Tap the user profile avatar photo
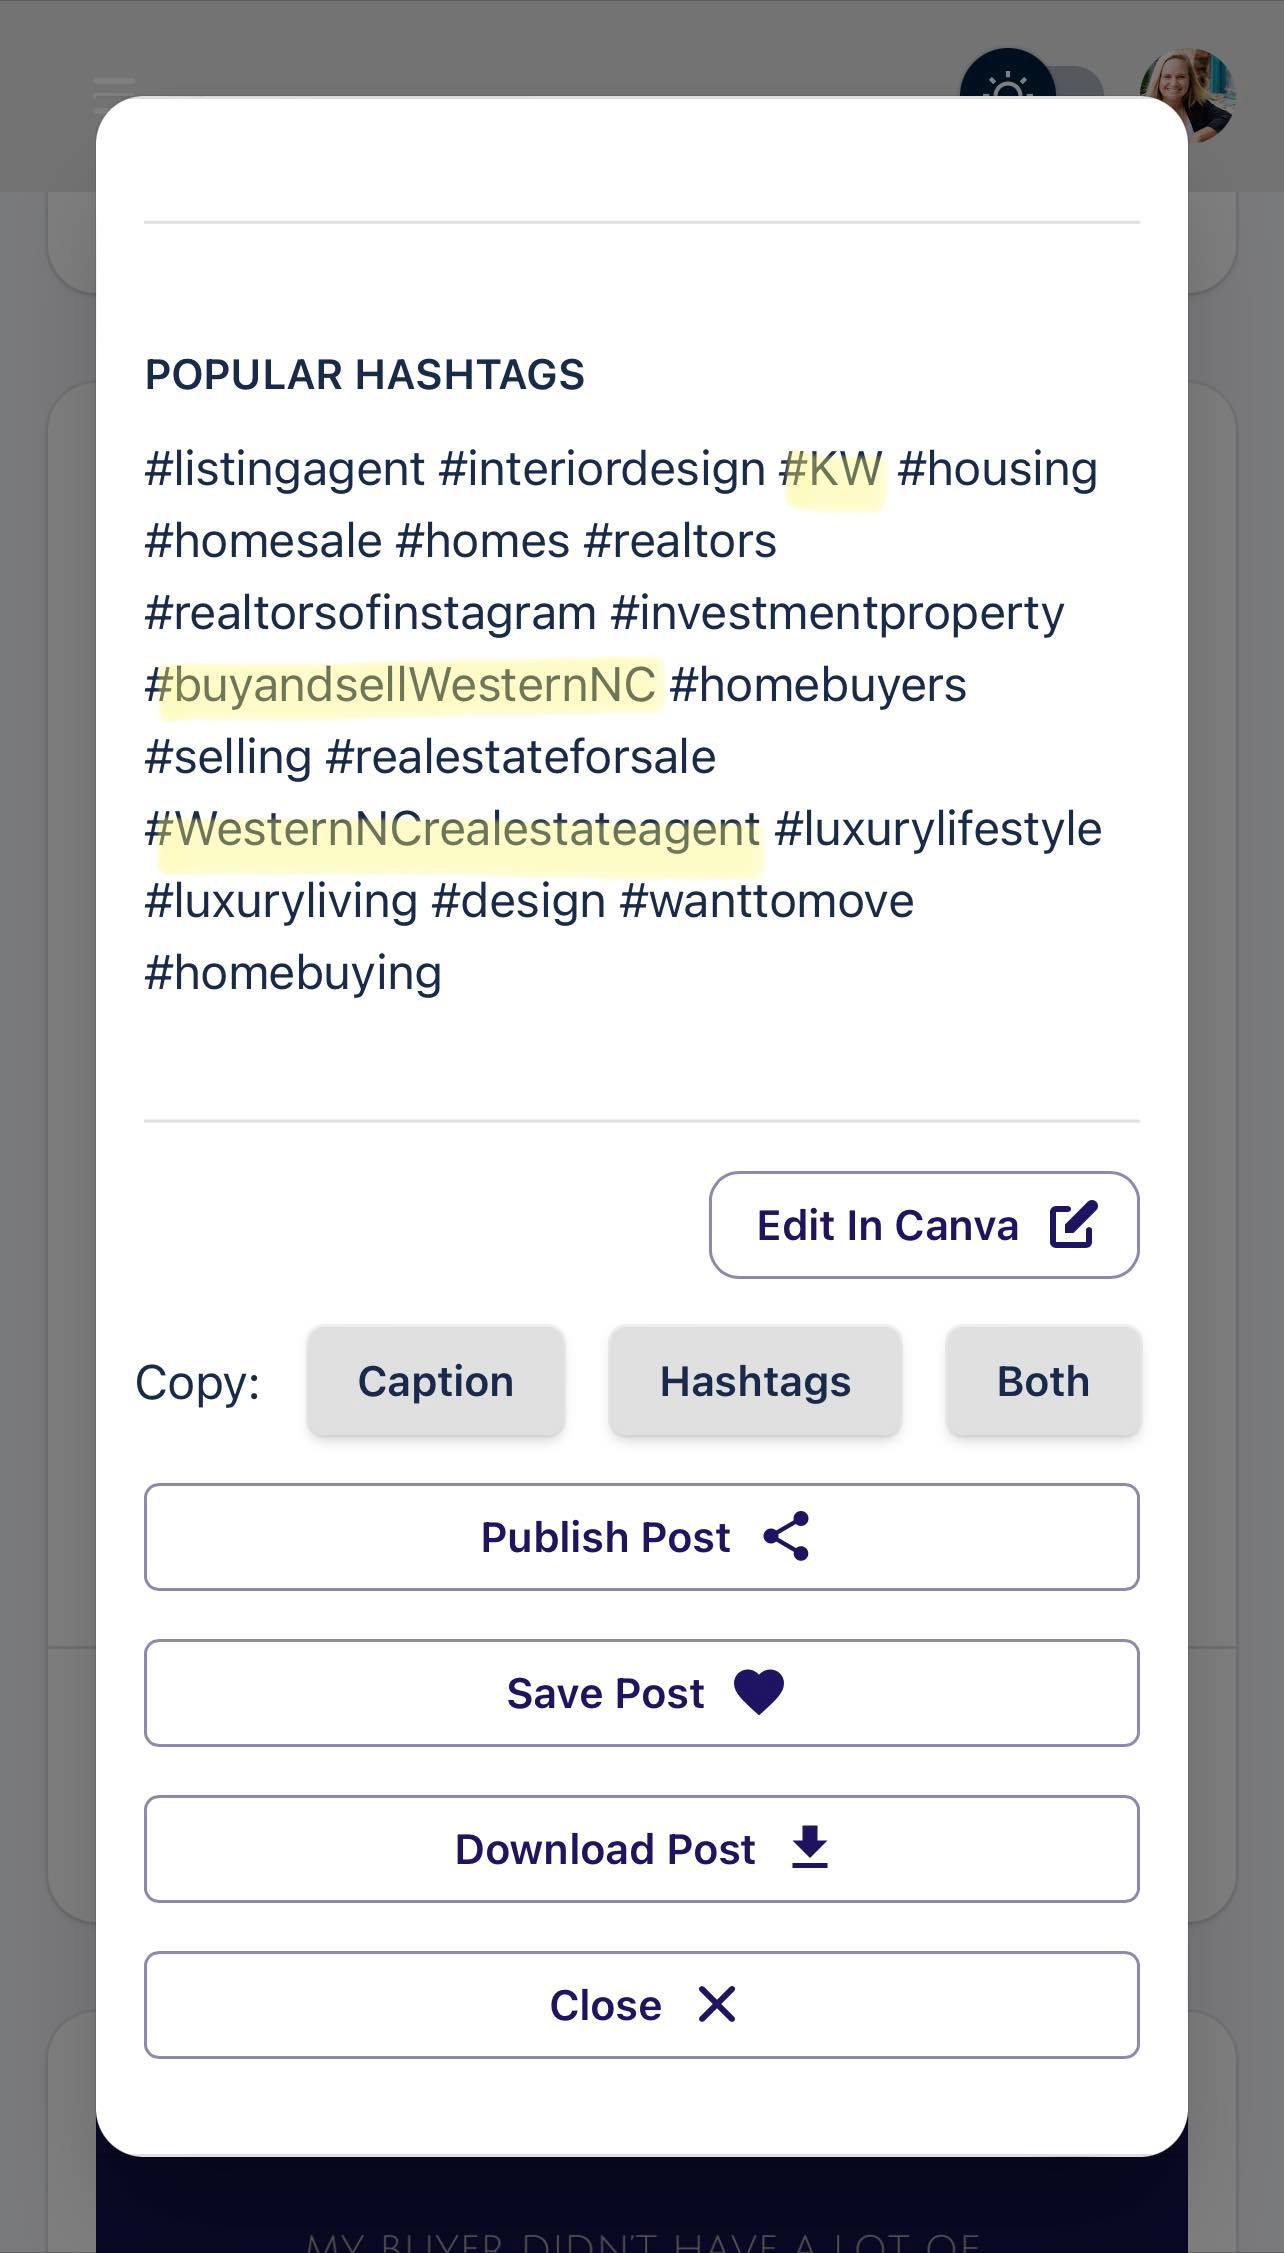Image resolution: width=1284 pixels, height=2253 pixels. point(1188,95)
